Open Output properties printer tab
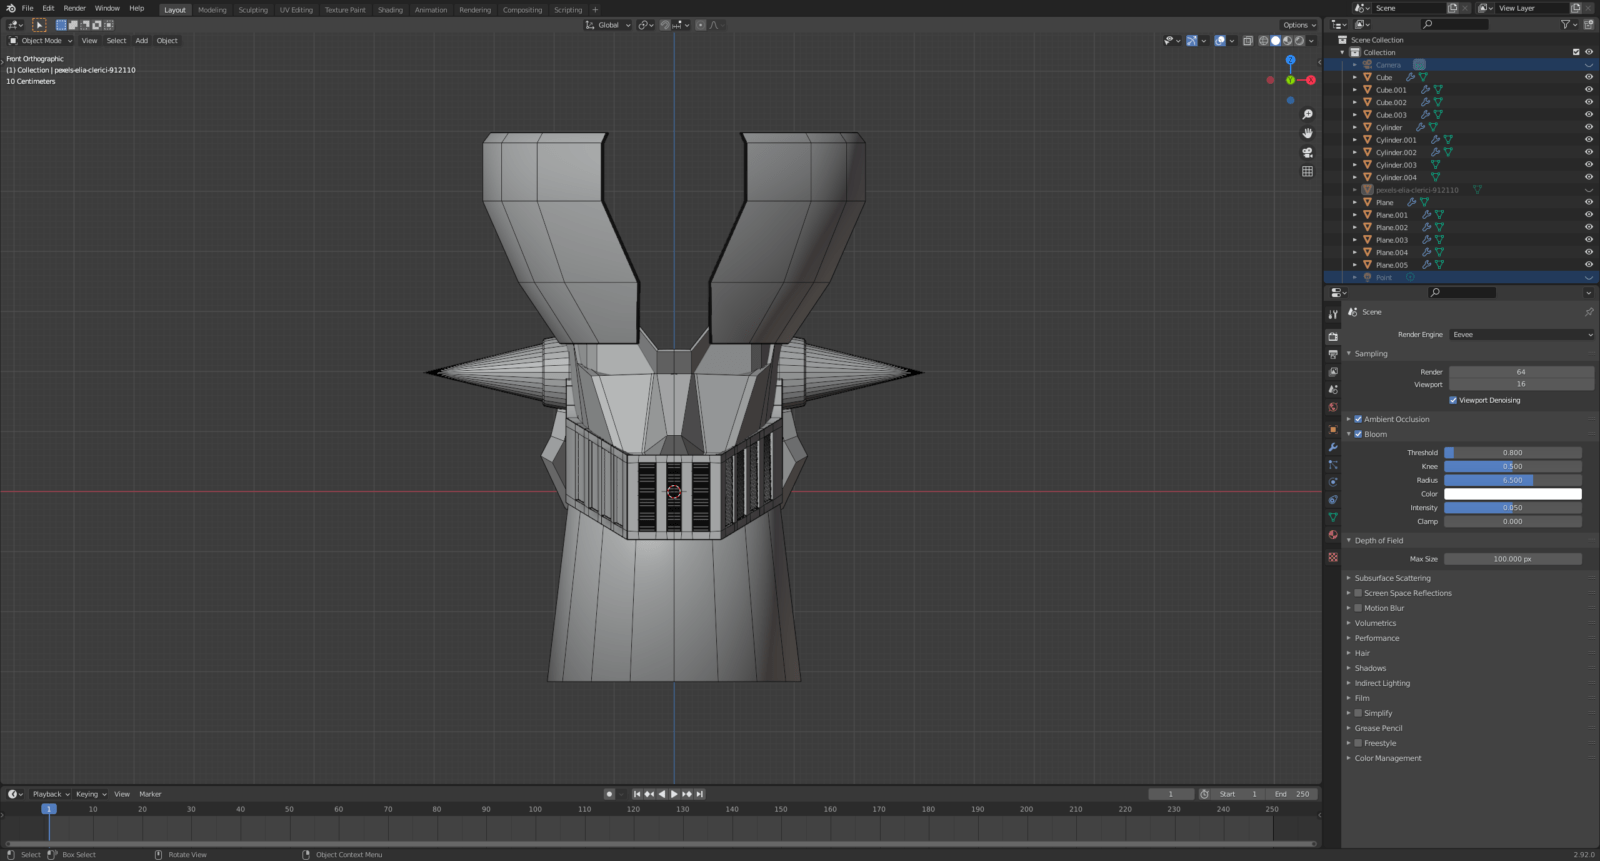This screenshot has width=1600, height=861. 1333,355
